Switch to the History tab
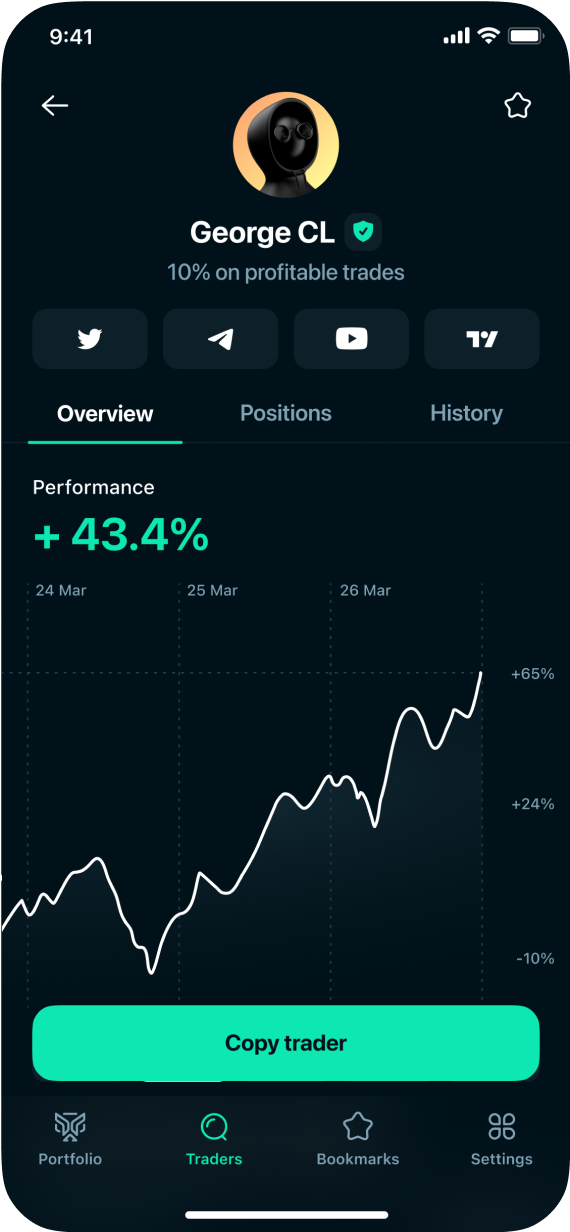 [x=466, y=414]
